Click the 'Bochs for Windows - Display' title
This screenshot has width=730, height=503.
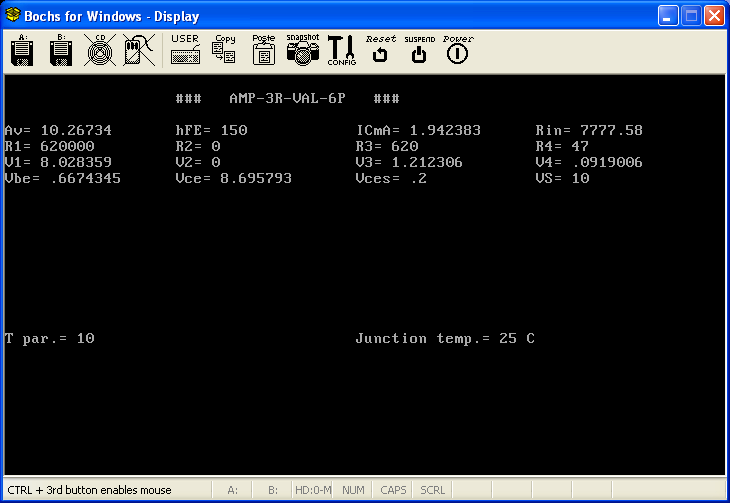point(112,16)
